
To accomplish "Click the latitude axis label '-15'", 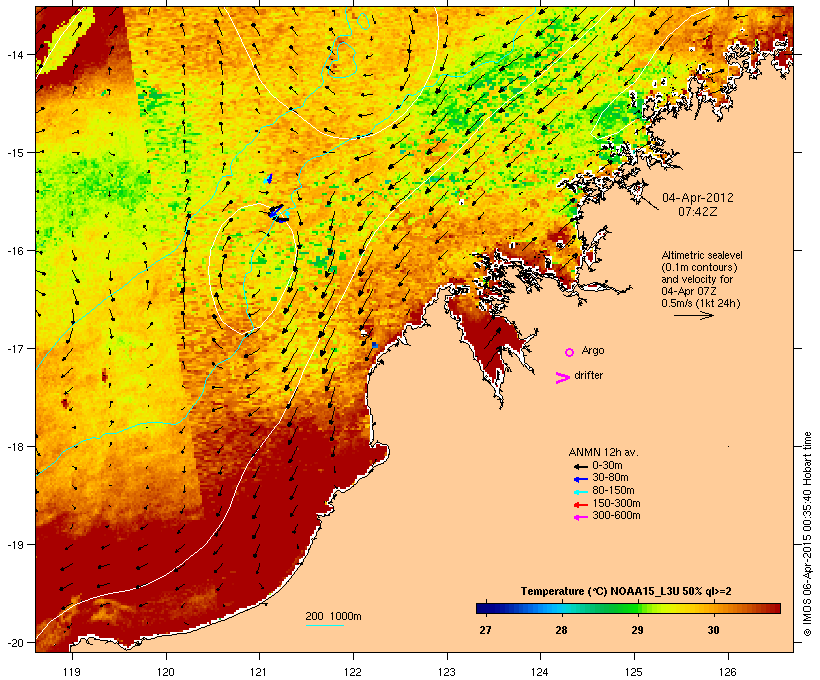I will (14, 153).
